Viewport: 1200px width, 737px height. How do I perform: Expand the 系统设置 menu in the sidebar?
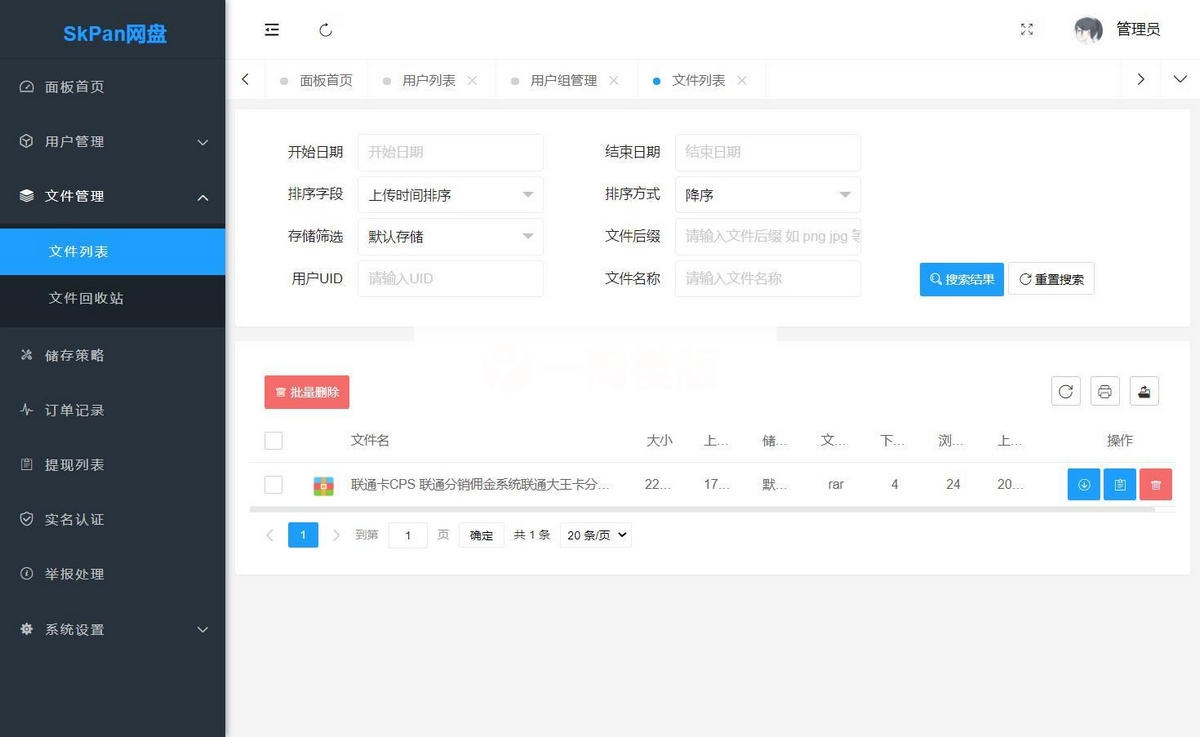coord(112,629)
